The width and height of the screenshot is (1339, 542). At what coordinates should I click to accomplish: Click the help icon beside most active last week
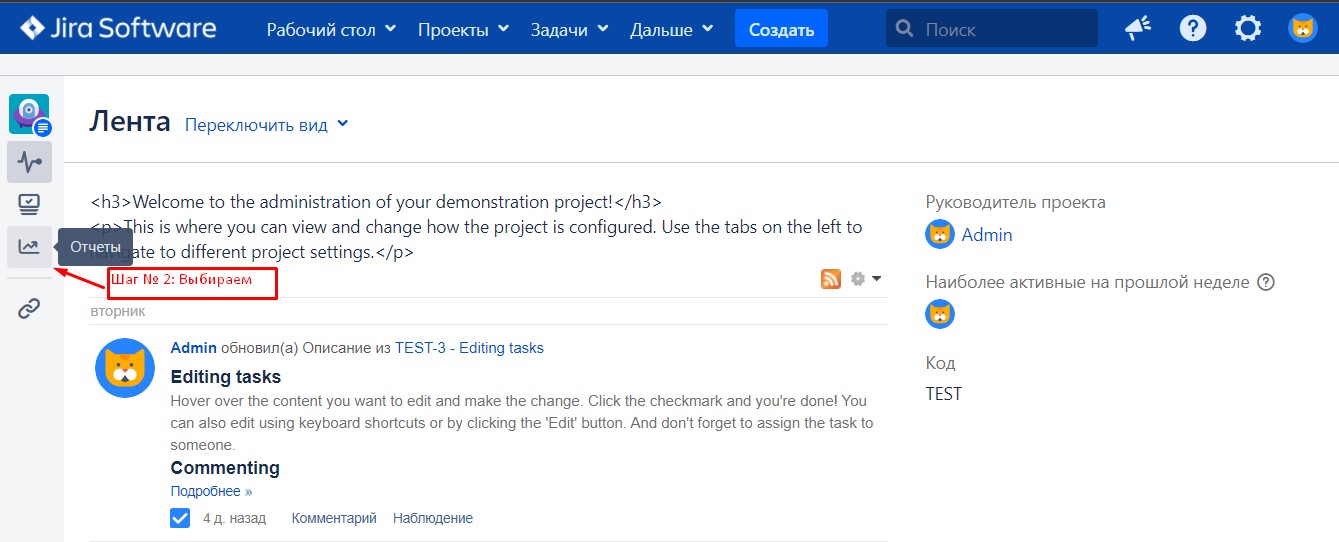coord(1266,282)
